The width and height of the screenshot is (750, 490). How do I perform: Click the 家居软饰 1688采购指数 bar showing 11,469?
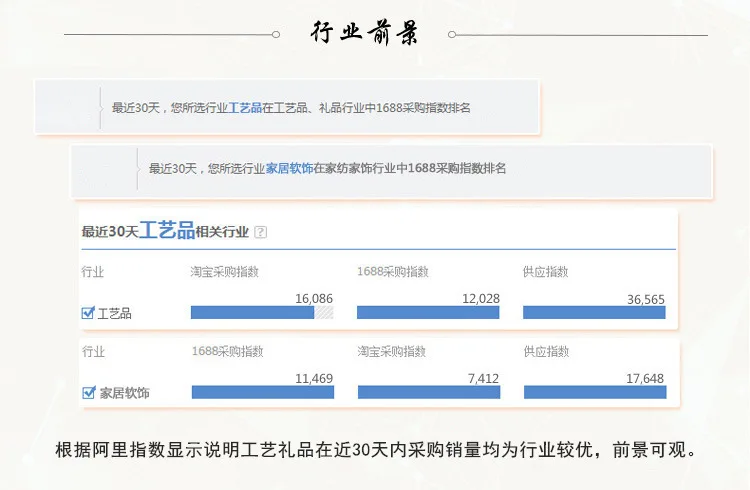tap(263, 392)
